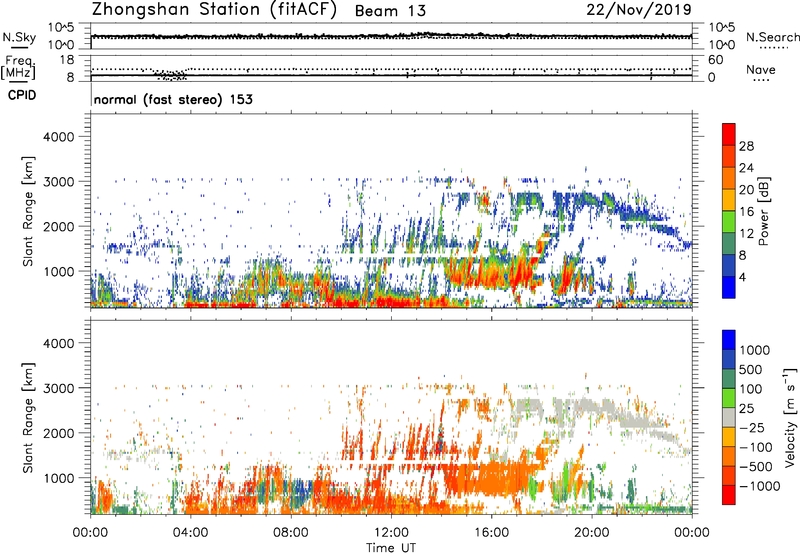Click the '18' frequency axis tick

pyautogui.click(x=67, y=60)
